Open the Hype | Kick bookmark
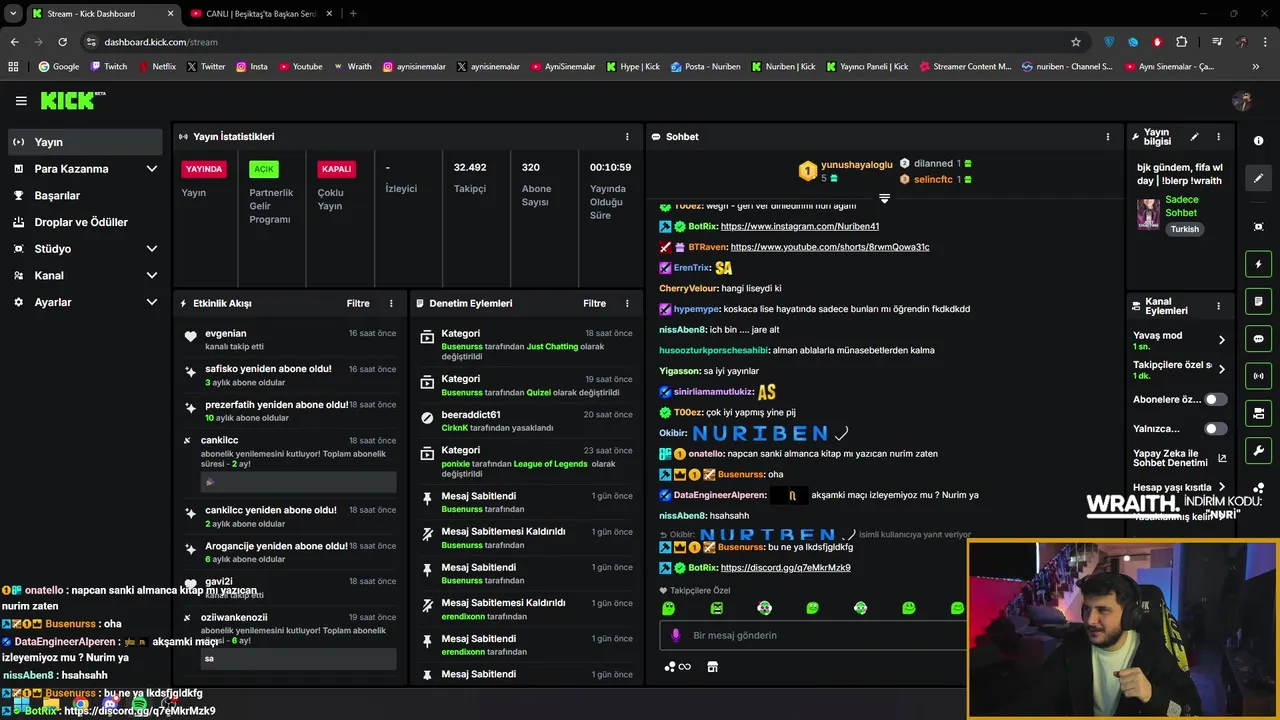Screen dimensions: 1280x720 click(632, 67)
